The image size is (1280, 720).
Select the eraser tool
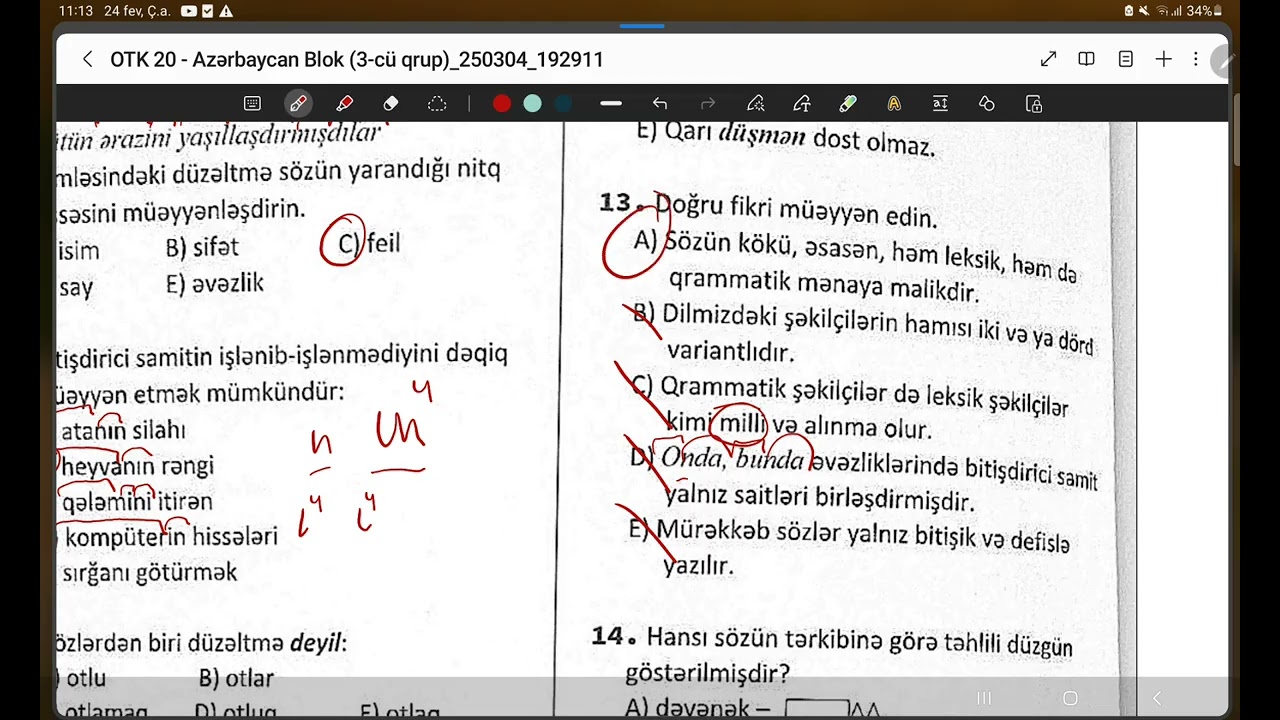click(x=391, y=103)
